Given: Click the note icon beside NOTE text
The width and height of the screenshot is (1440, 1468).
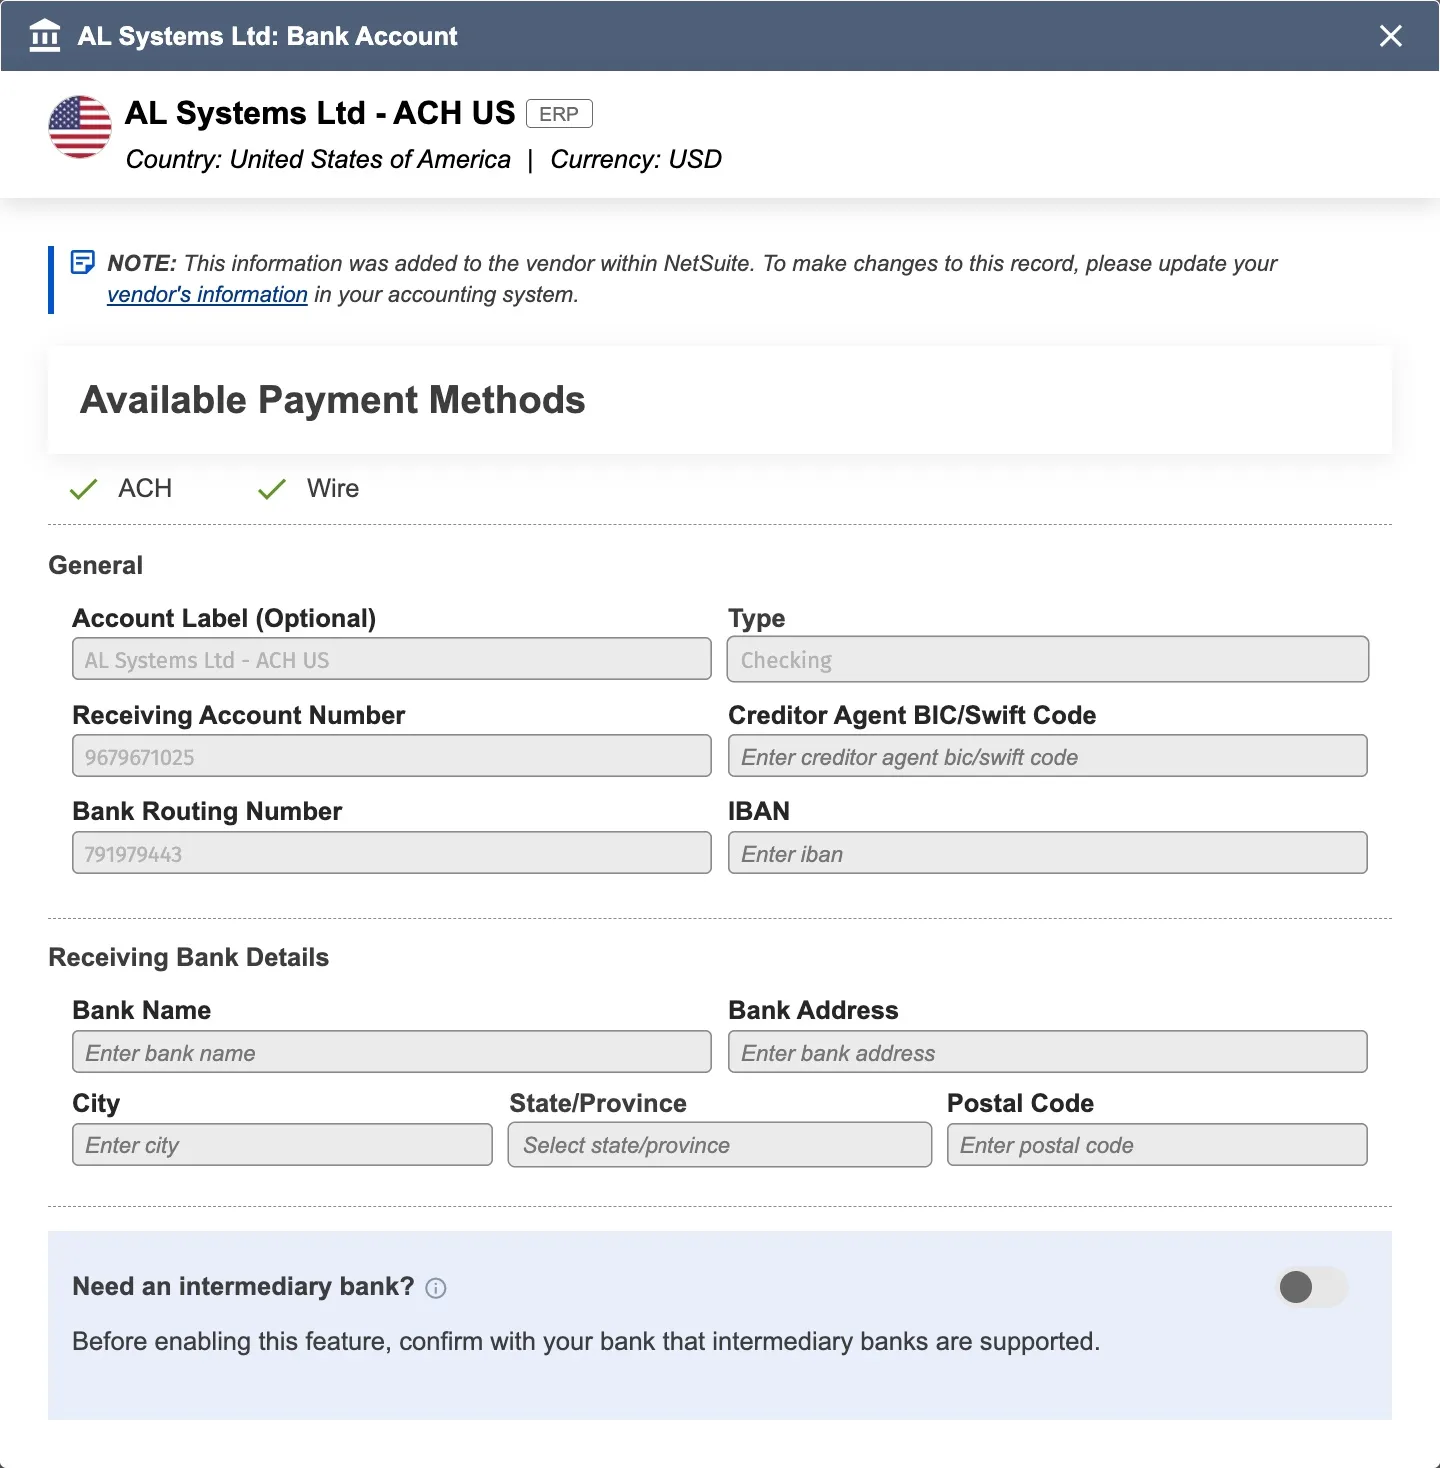Looking at the screenshot, I should (83, 263).
